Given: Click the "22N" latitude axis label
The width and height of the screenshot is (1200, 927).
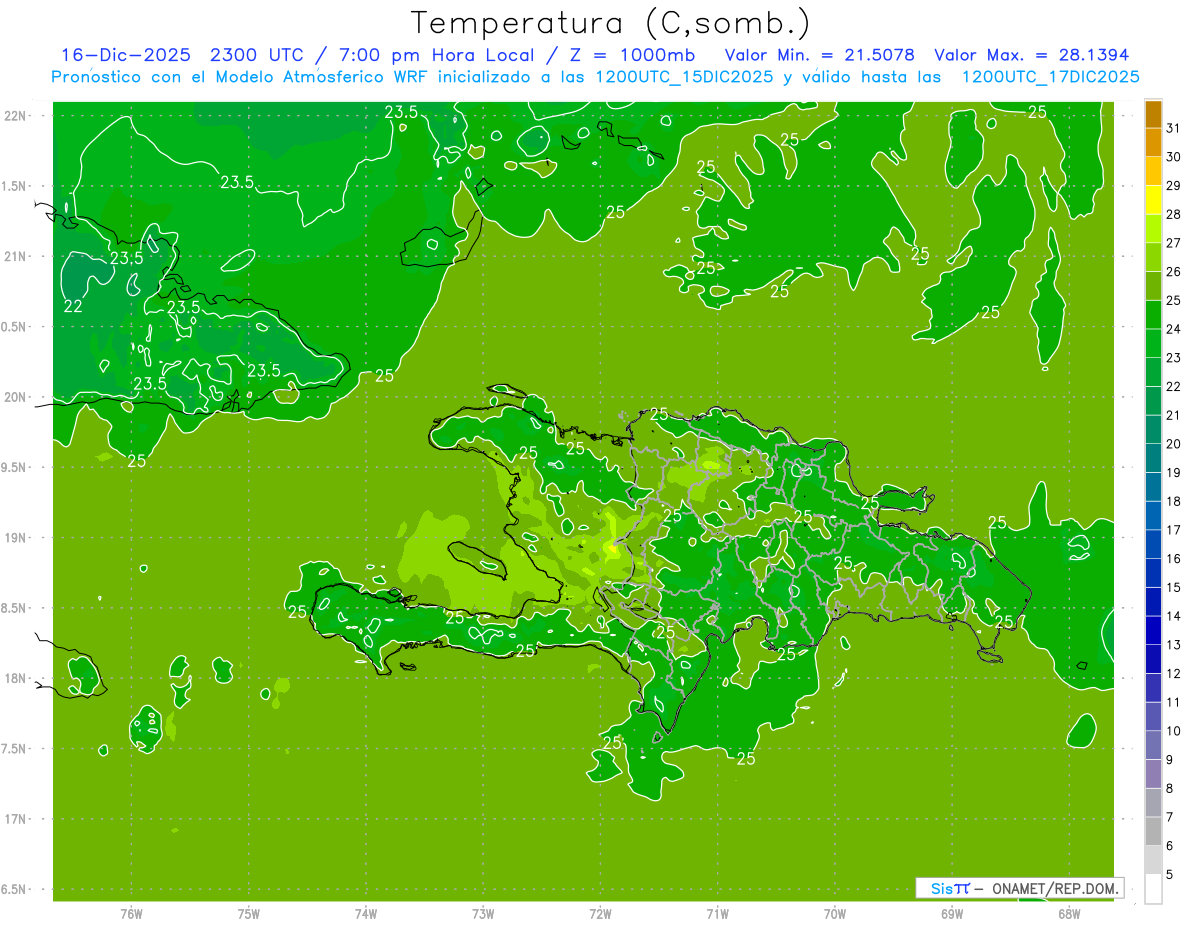Looking at the screenshot, I should pyautogui.click(x=17, y=116).
